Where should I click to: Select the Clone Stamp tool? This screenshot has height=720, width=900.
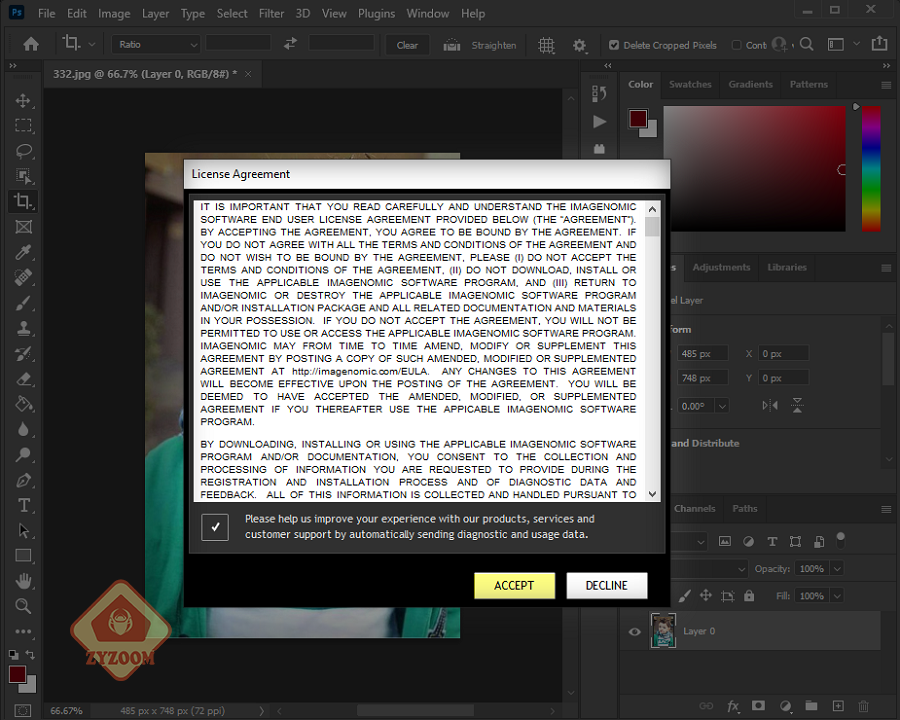(x=23, y=328)
